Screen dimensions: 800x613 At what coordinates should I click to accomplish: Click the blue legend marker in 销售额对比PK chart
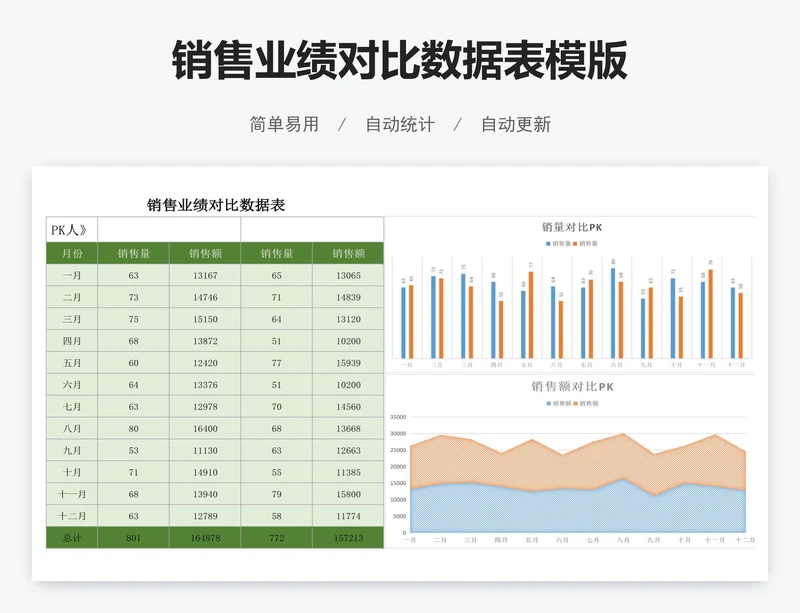pos(548,404)
